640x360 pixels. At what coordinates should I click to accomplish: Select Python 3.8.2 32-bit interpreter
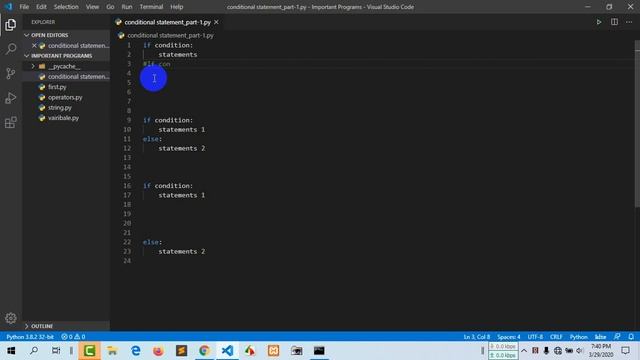click(30, 337)
